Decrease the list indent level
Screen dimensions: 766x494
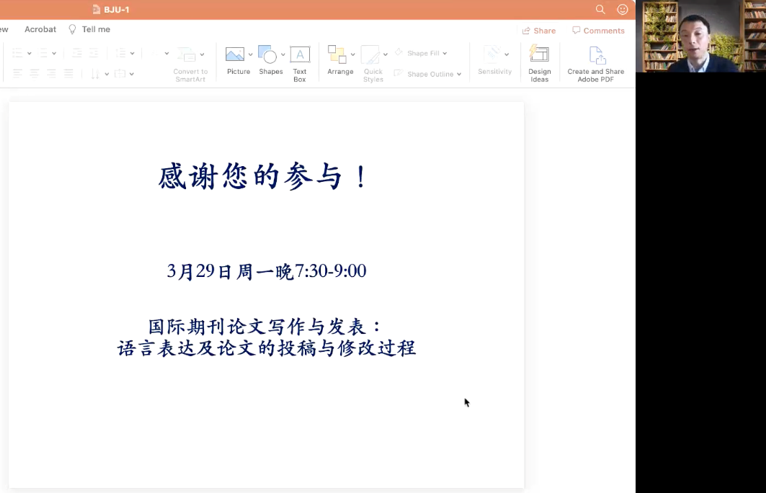coord(77,53)
